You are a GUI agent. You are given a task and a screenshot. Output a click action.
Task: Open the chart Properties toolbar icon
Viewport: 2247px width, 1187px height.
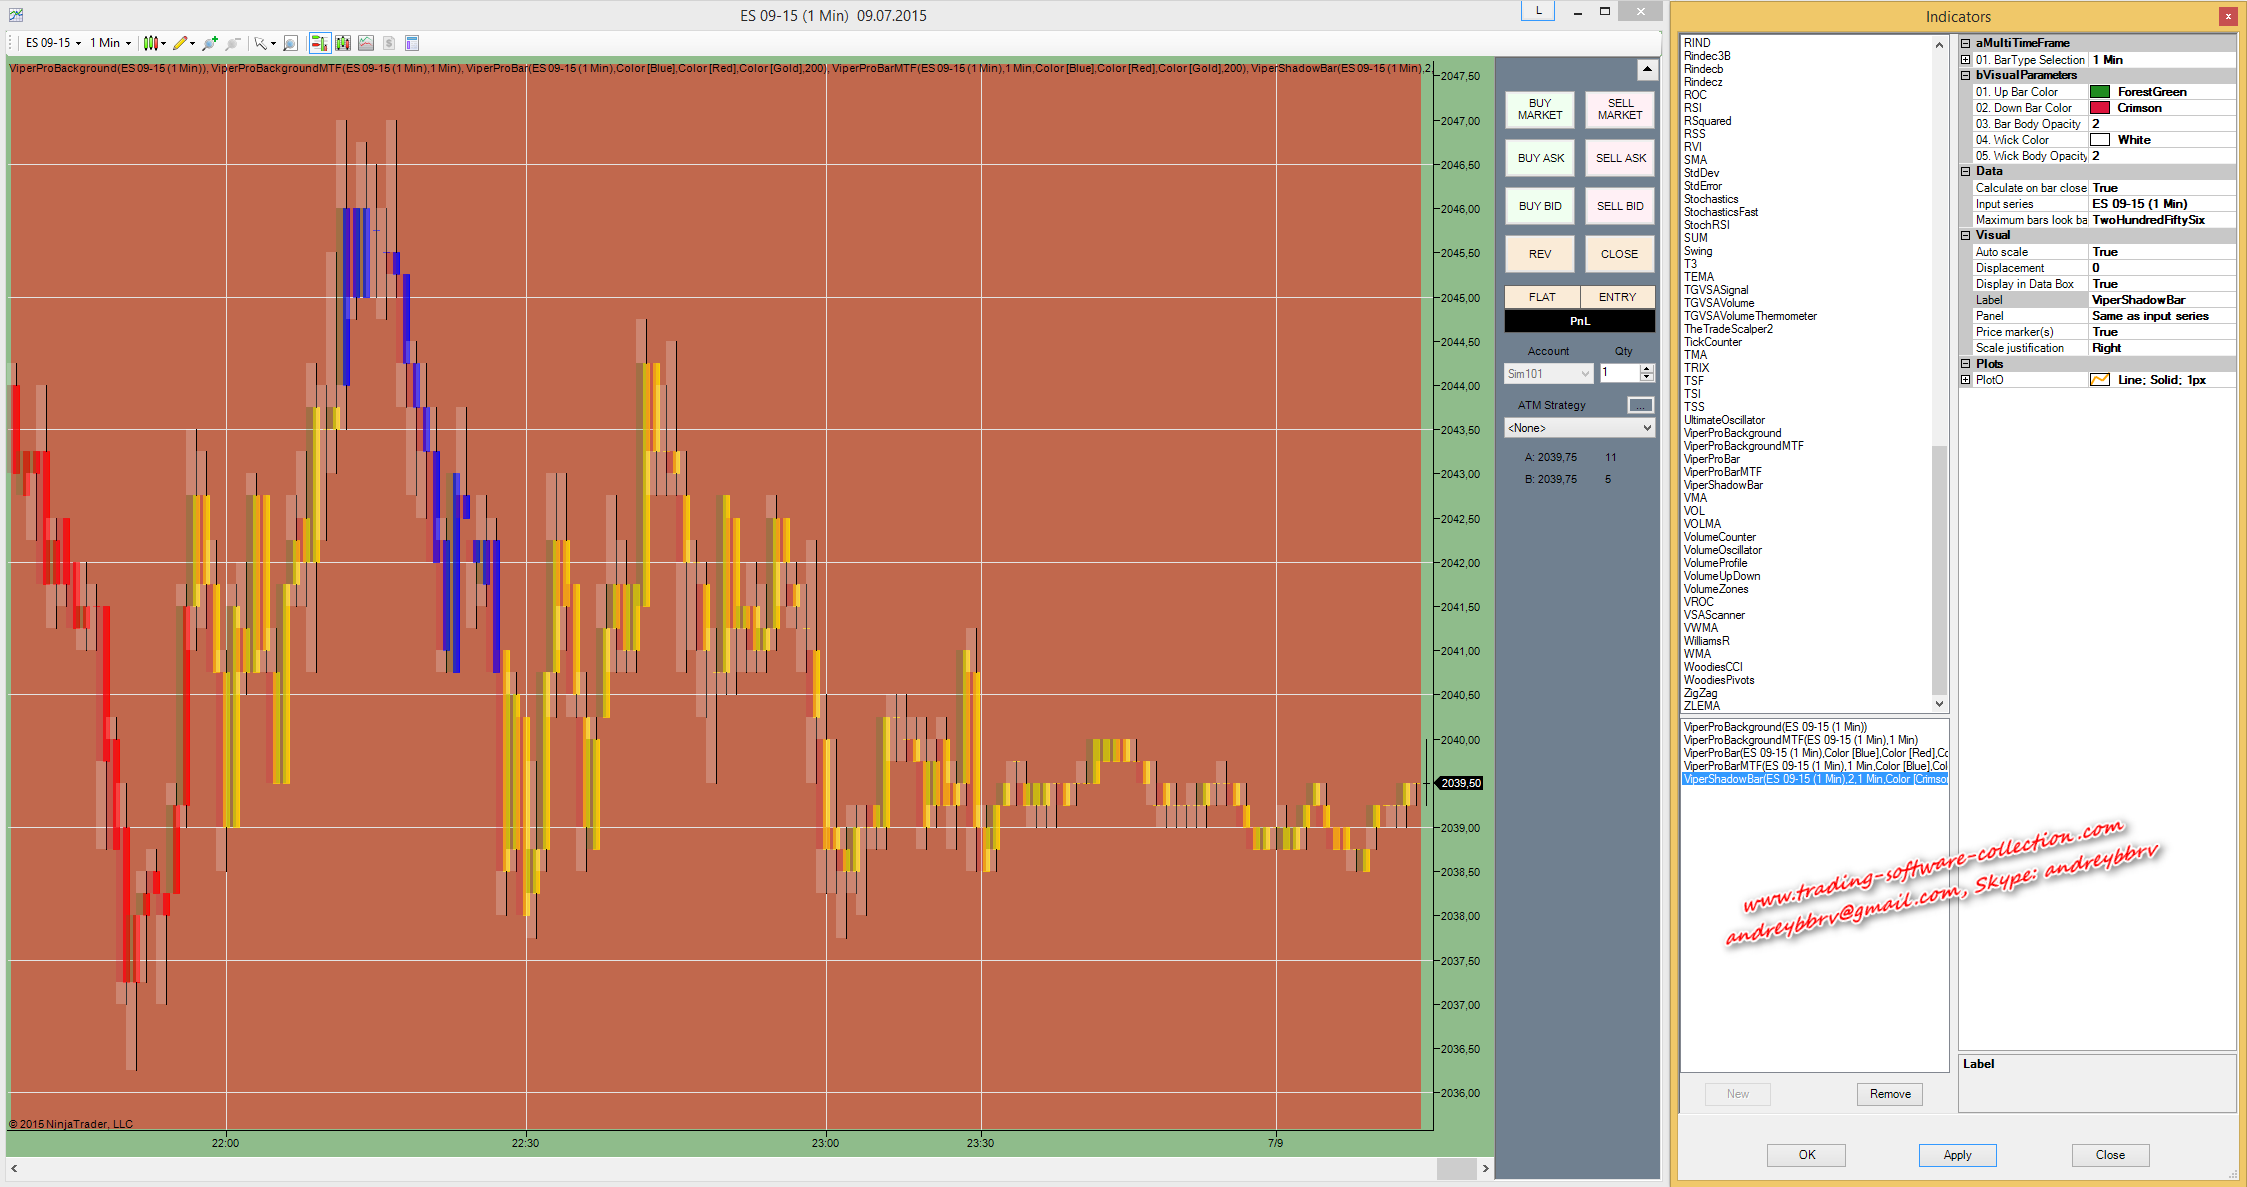412,43
